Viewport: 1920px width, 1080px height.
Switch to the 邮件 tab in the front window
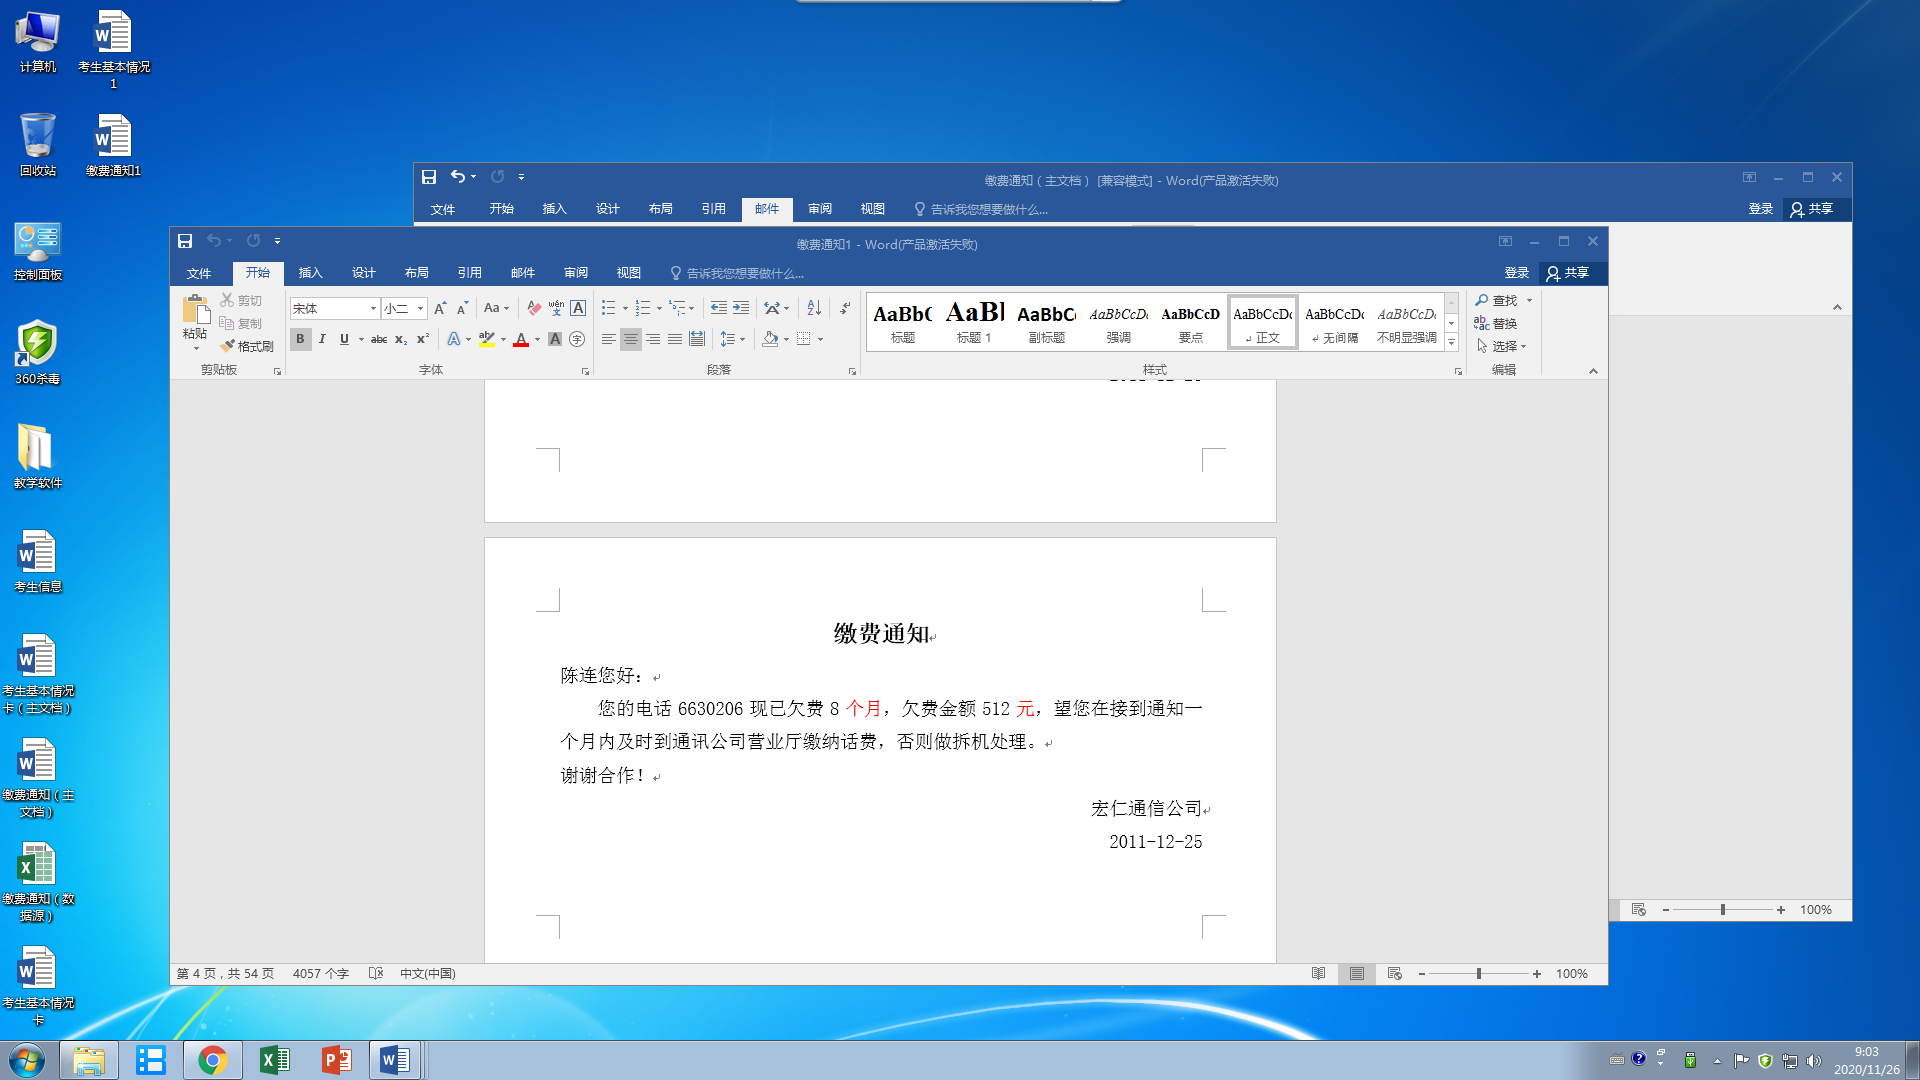[523, 273]
